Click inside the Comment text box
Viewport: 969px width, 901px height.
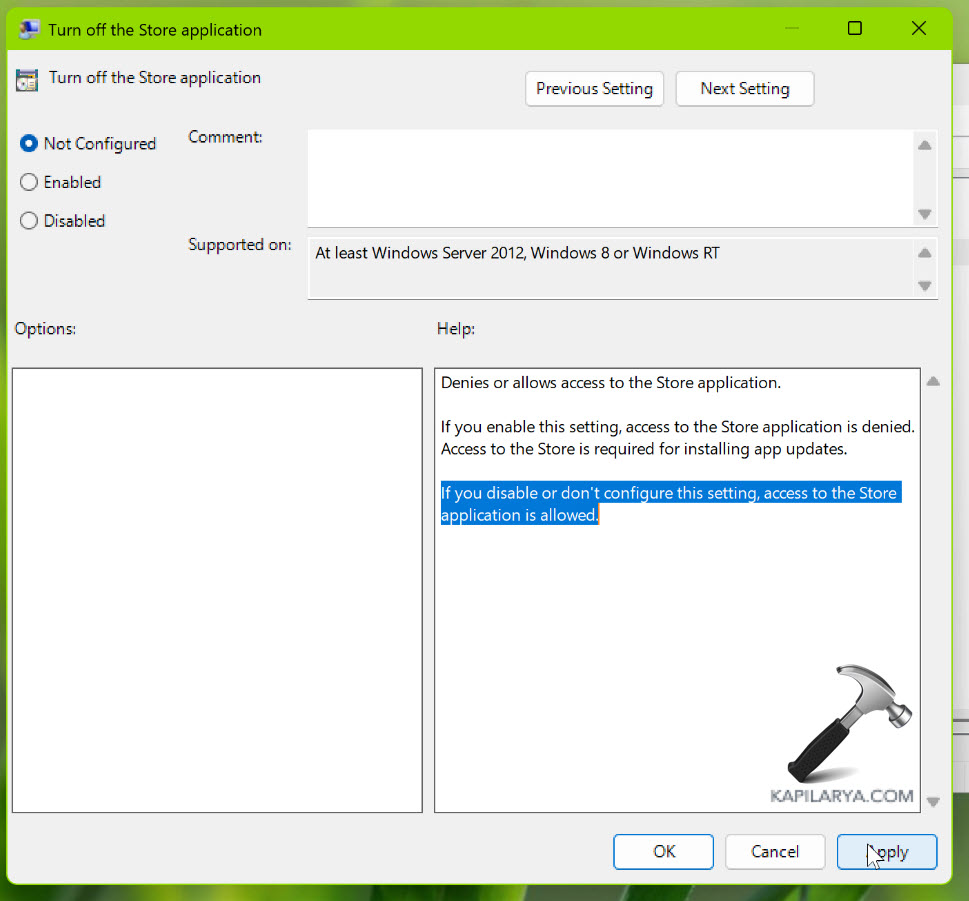(608, 177)
